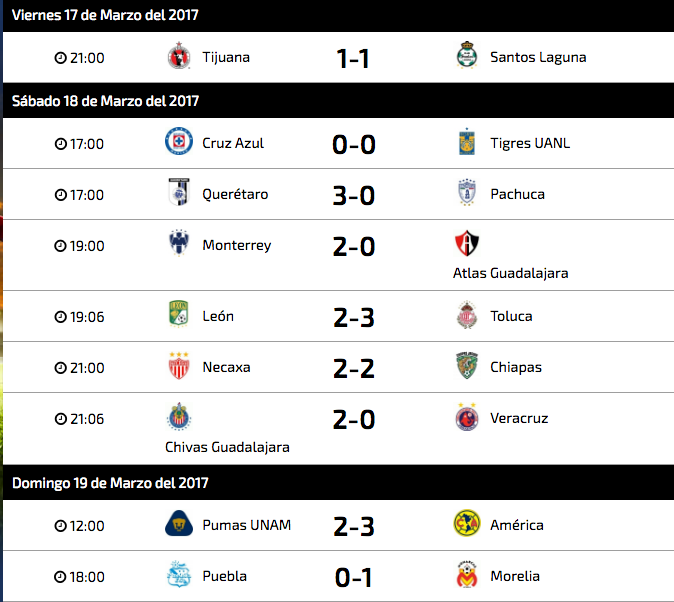Click the Morelia team crest
The image size is (674, 602).
tap(467, 574)
